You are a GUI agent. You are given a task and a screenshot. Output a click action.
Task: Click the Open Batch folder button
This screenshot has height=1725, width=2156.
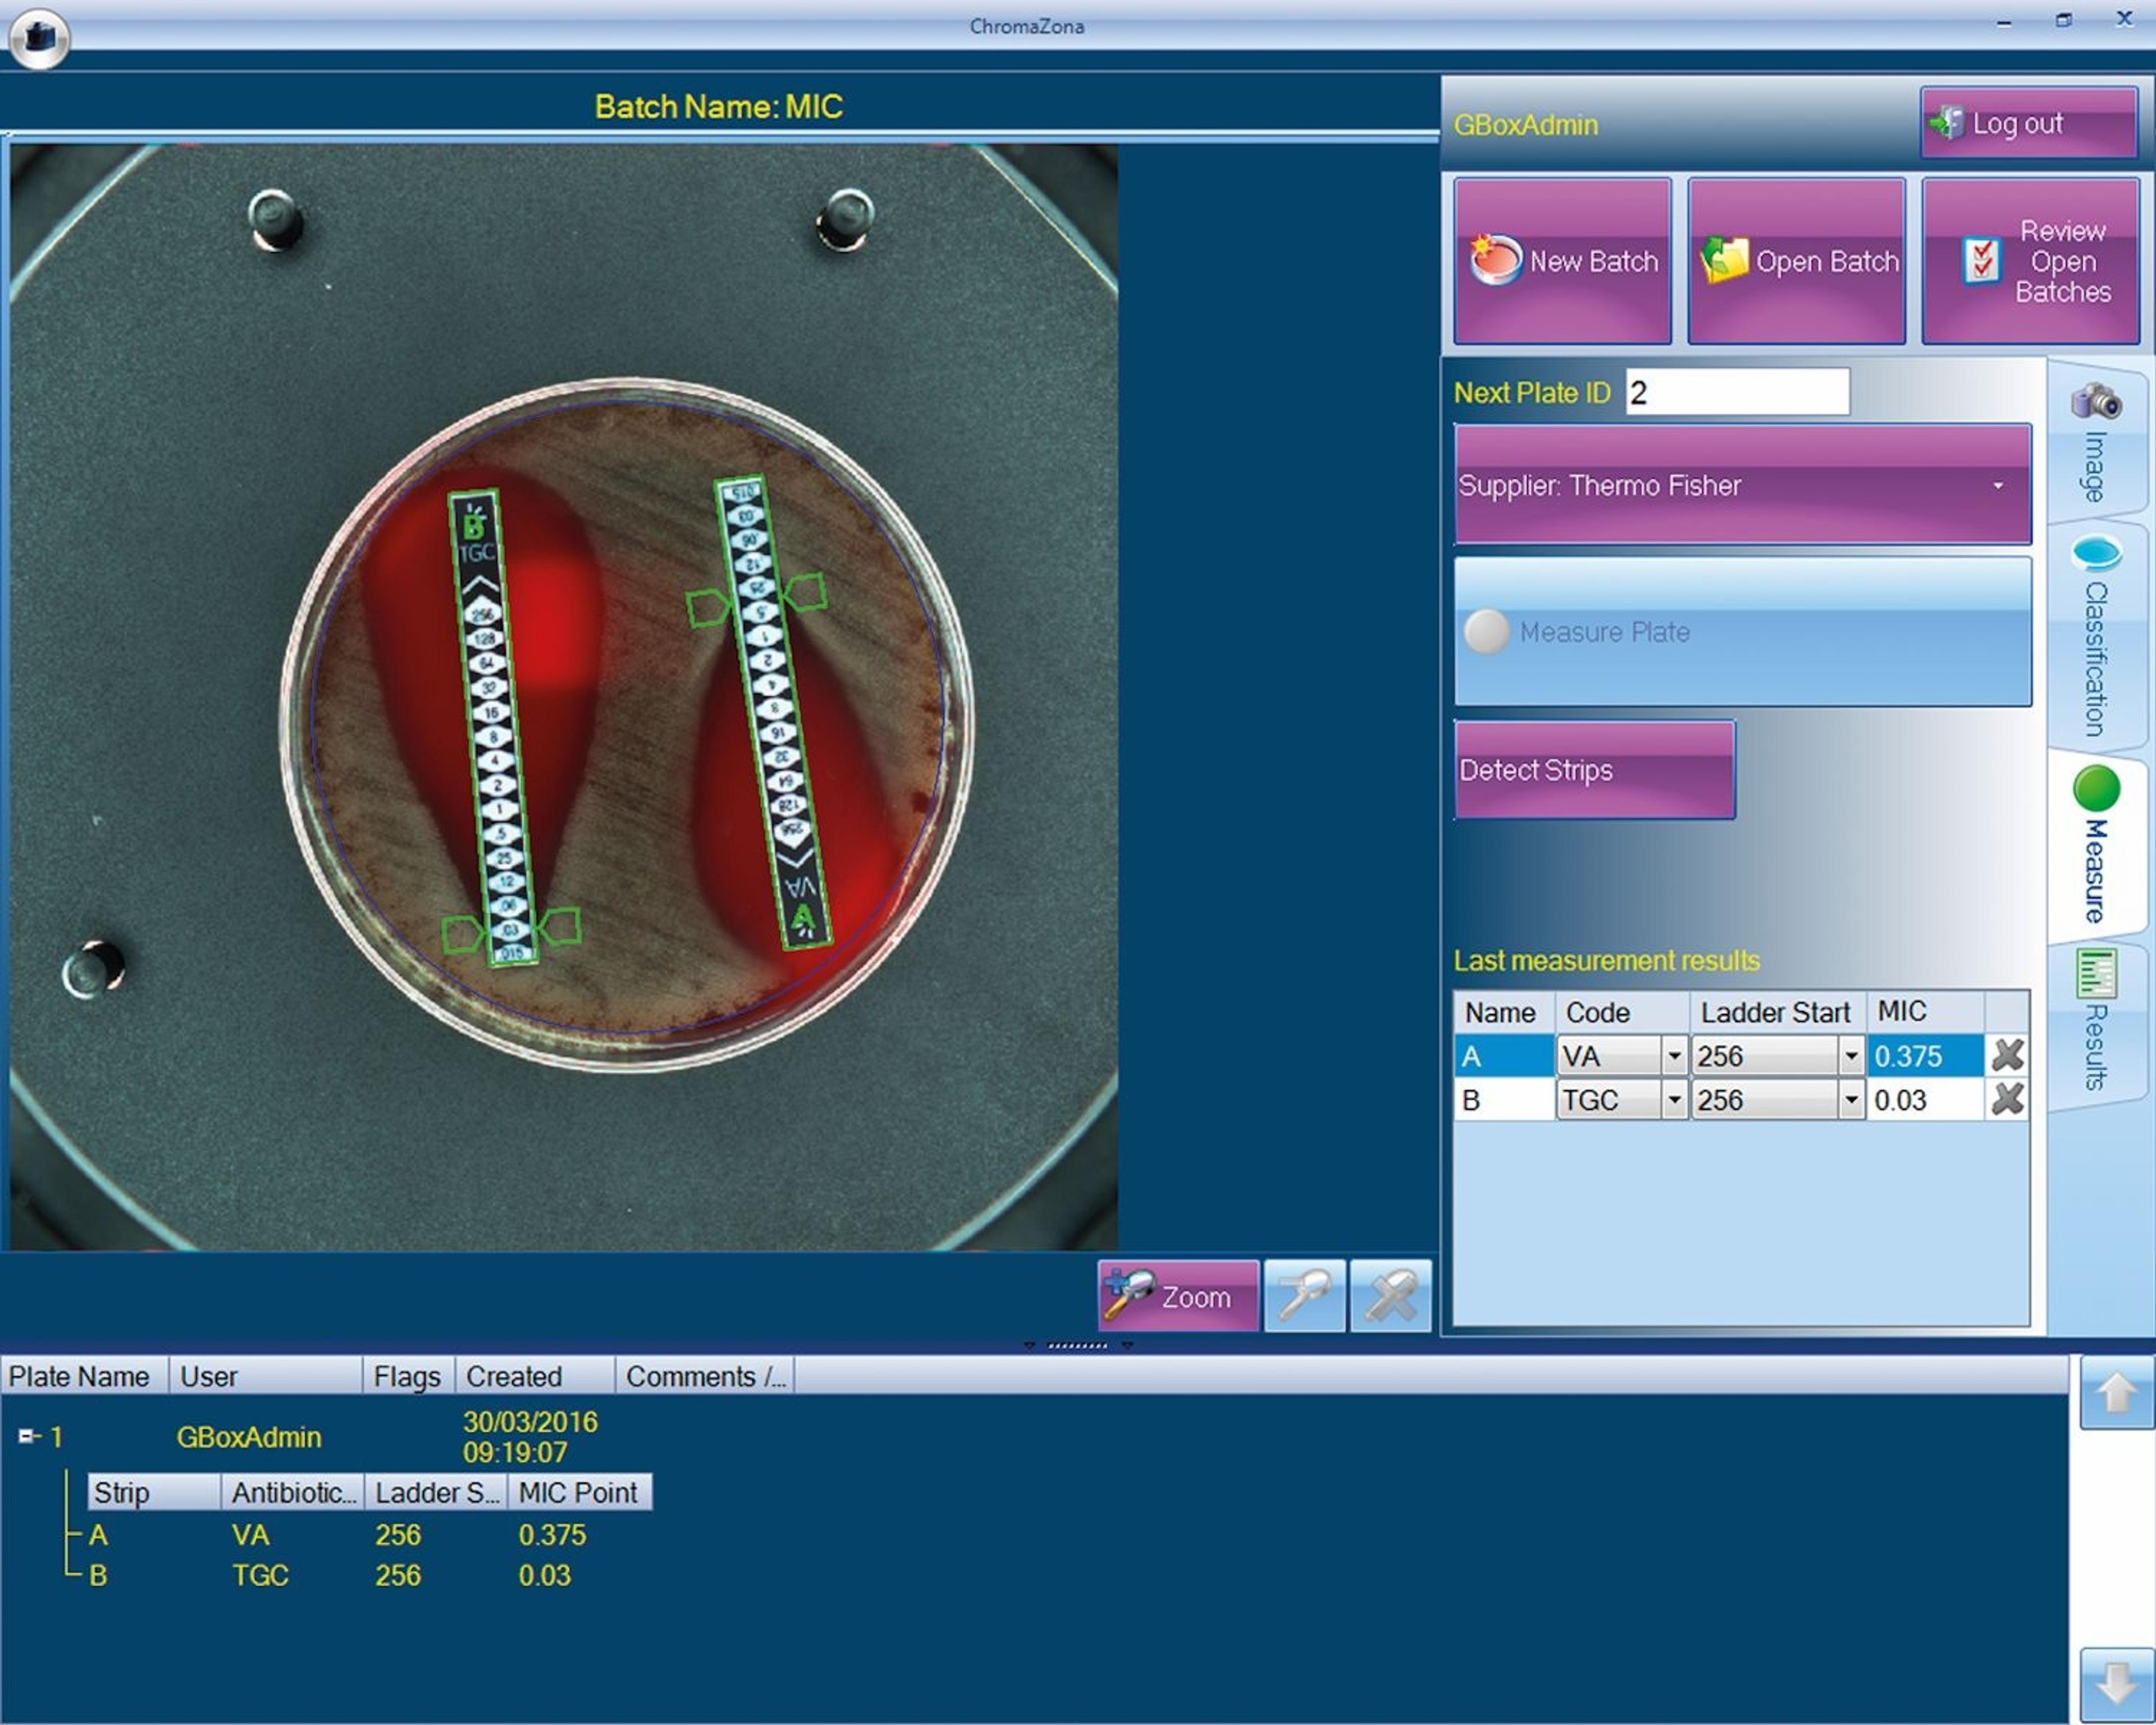[1797, 261]
